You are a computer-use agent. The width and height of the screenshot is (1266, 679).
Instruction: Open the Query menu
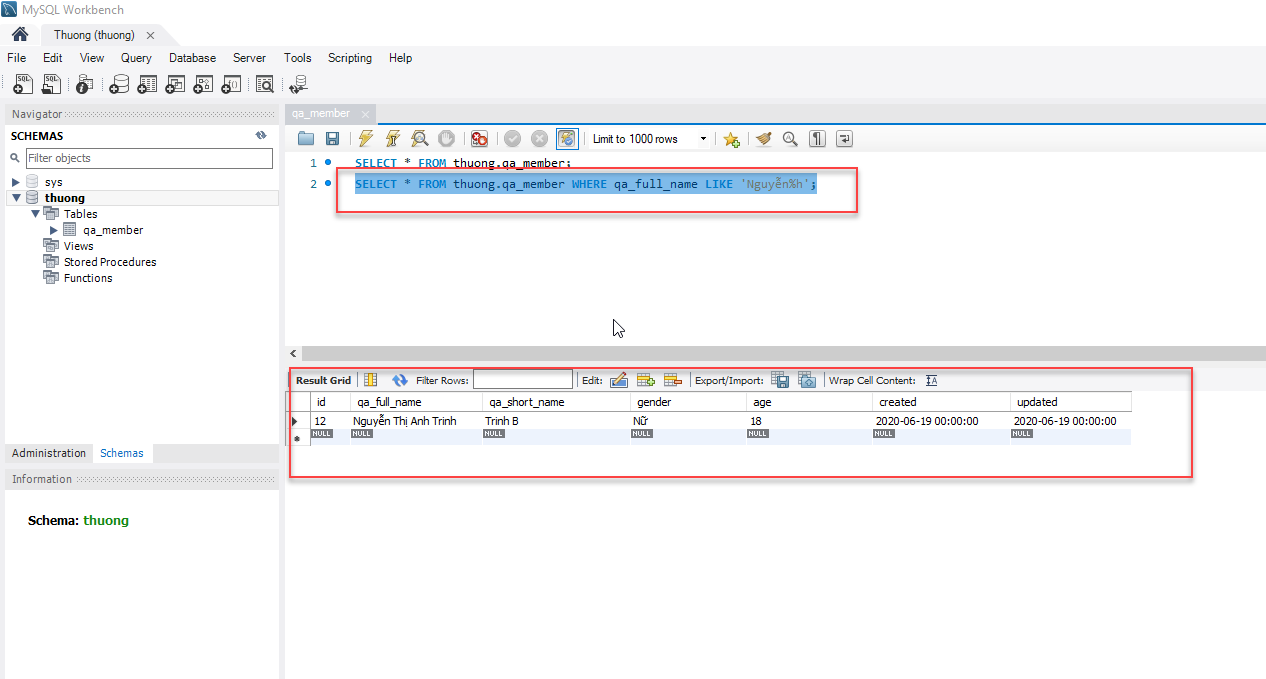pyautogui.click(x=136, y=58)
